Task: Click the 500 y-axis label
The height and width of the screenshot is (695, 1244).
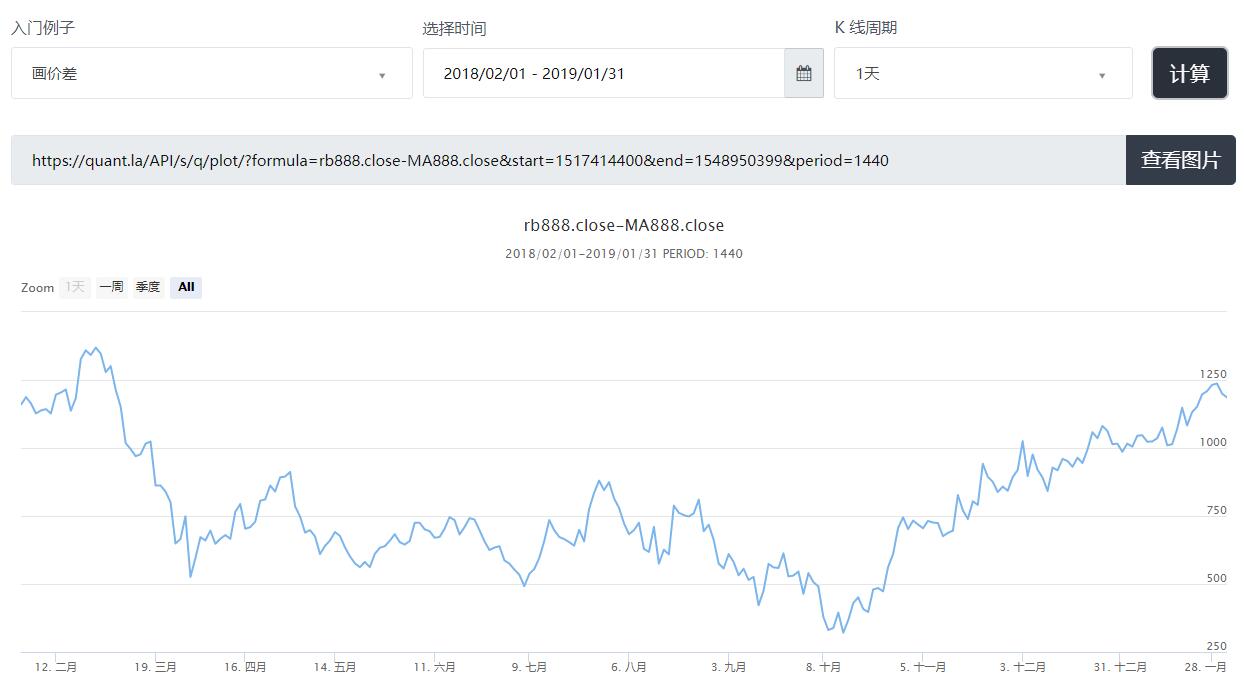Action: tap(1216, 578)
